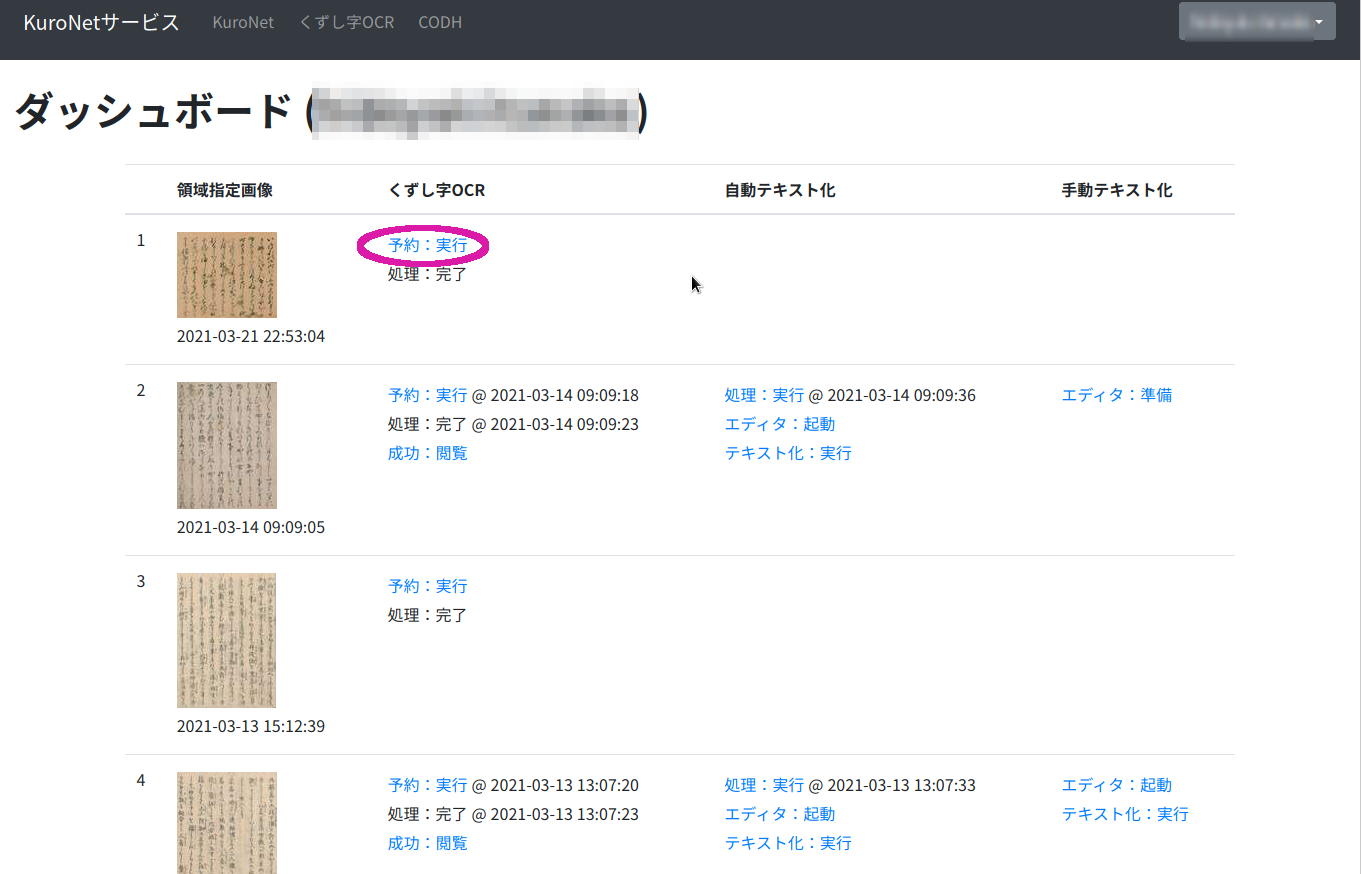This screenshot has height=874, width=1361.
Task: Open the document thumbnail in row 2
Action: (227, 445)
